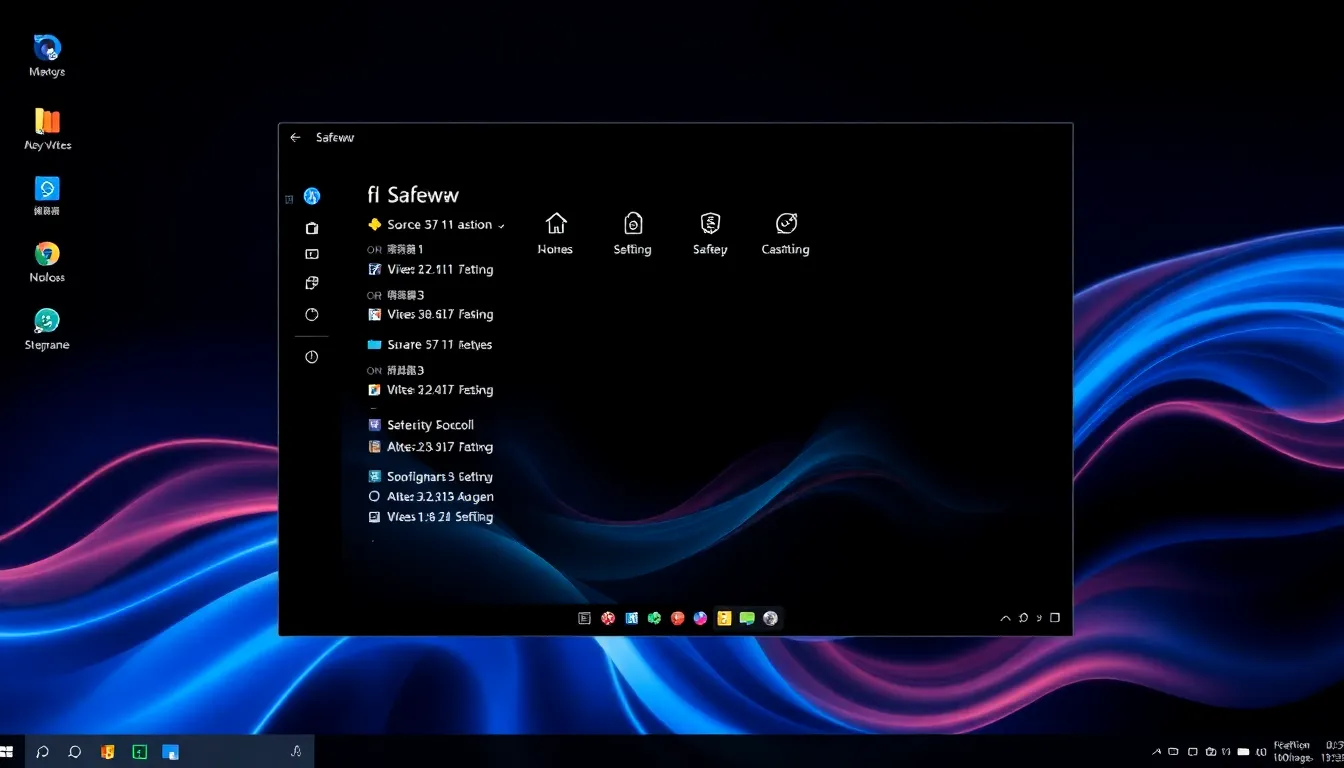This screenshot has height=768, width=1344.
Task: Open the Casitting circular icon
Action: tap(786, 223)
